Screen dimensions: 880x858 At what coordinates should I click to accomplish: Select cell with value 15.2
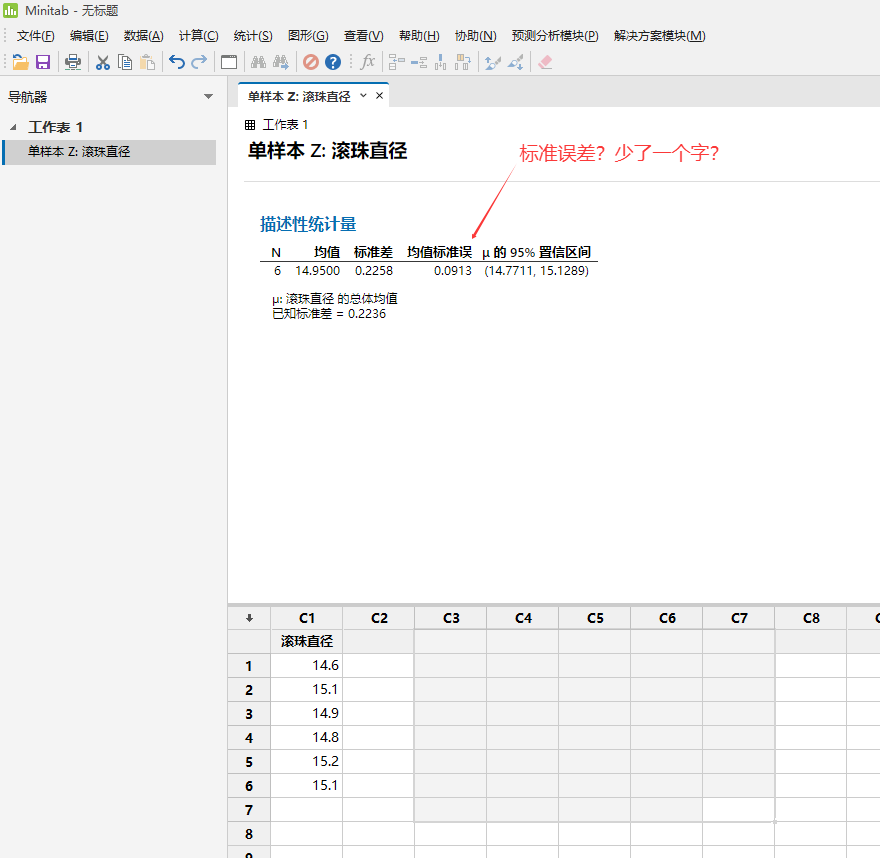click(x=306, y=761)
